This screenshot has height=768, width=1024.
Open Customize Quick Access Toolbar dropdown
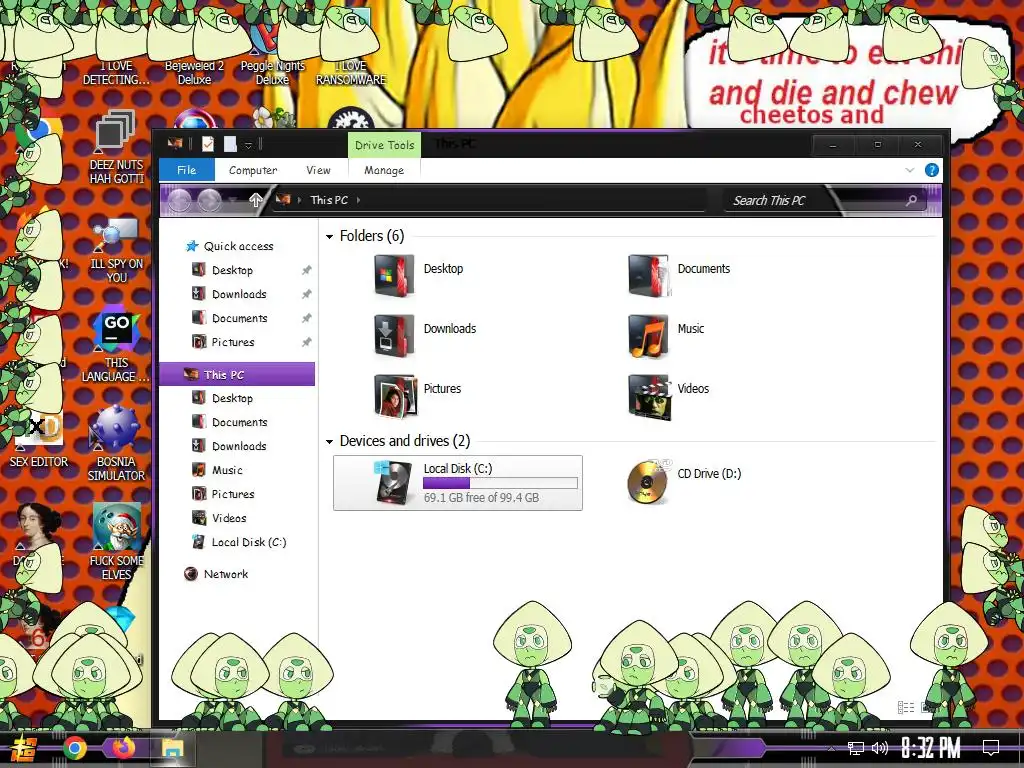(248, 145)
